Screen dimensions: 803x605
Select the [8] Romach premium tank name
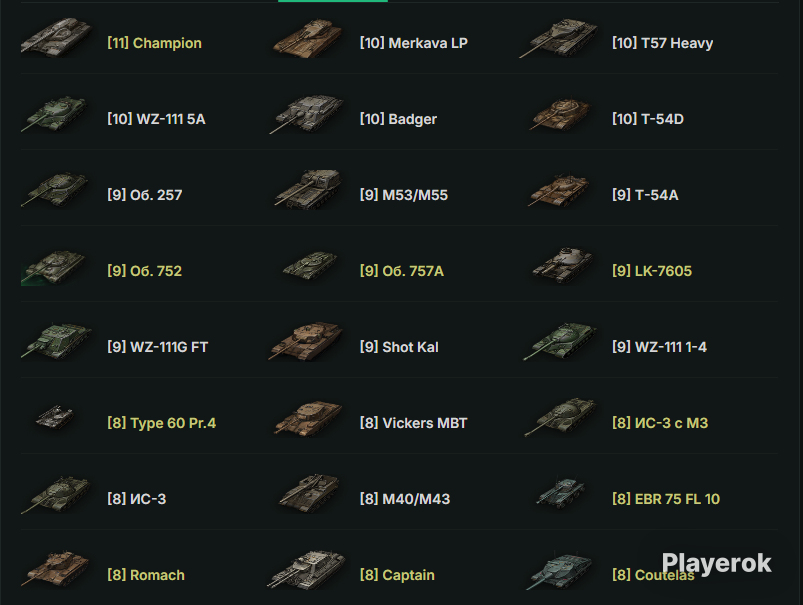pyautogui.click(x=145, y=575)
